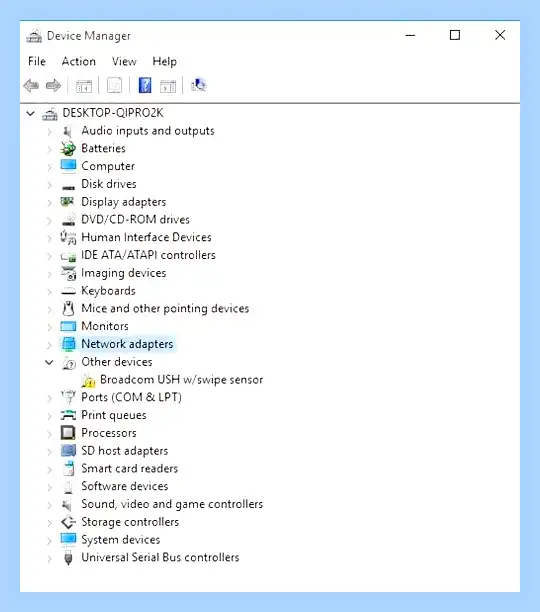Close the Device Manager window
This screenshot has width=540, height=612.
tap(500, 36)
